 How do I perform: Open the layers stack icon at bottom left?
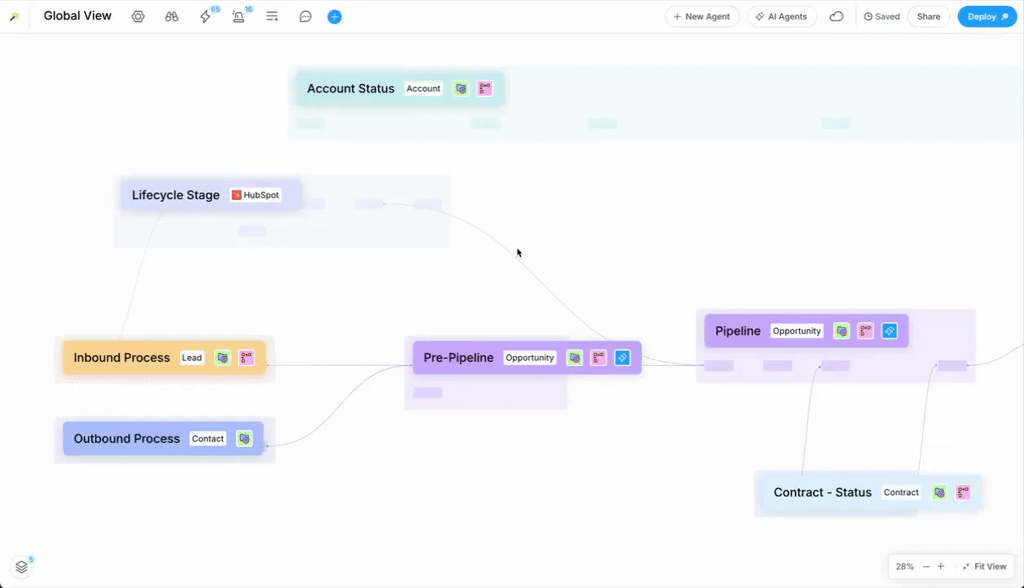22,567
